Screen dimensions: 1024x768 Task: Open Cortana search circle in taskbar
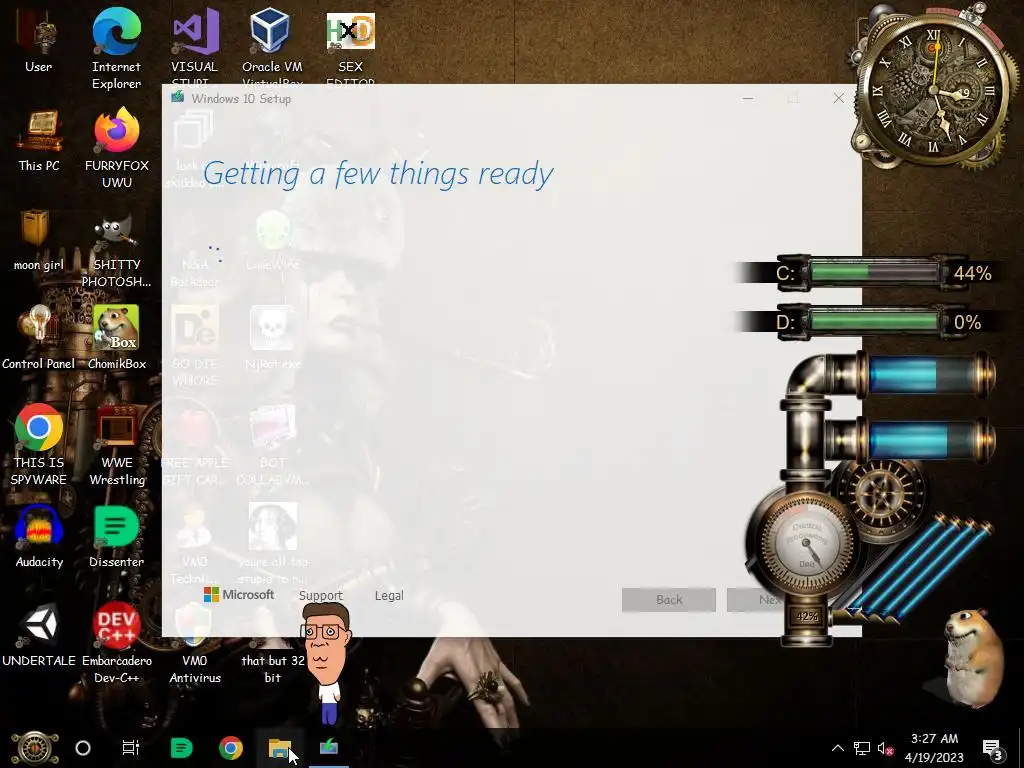click(x=83, y=748)
